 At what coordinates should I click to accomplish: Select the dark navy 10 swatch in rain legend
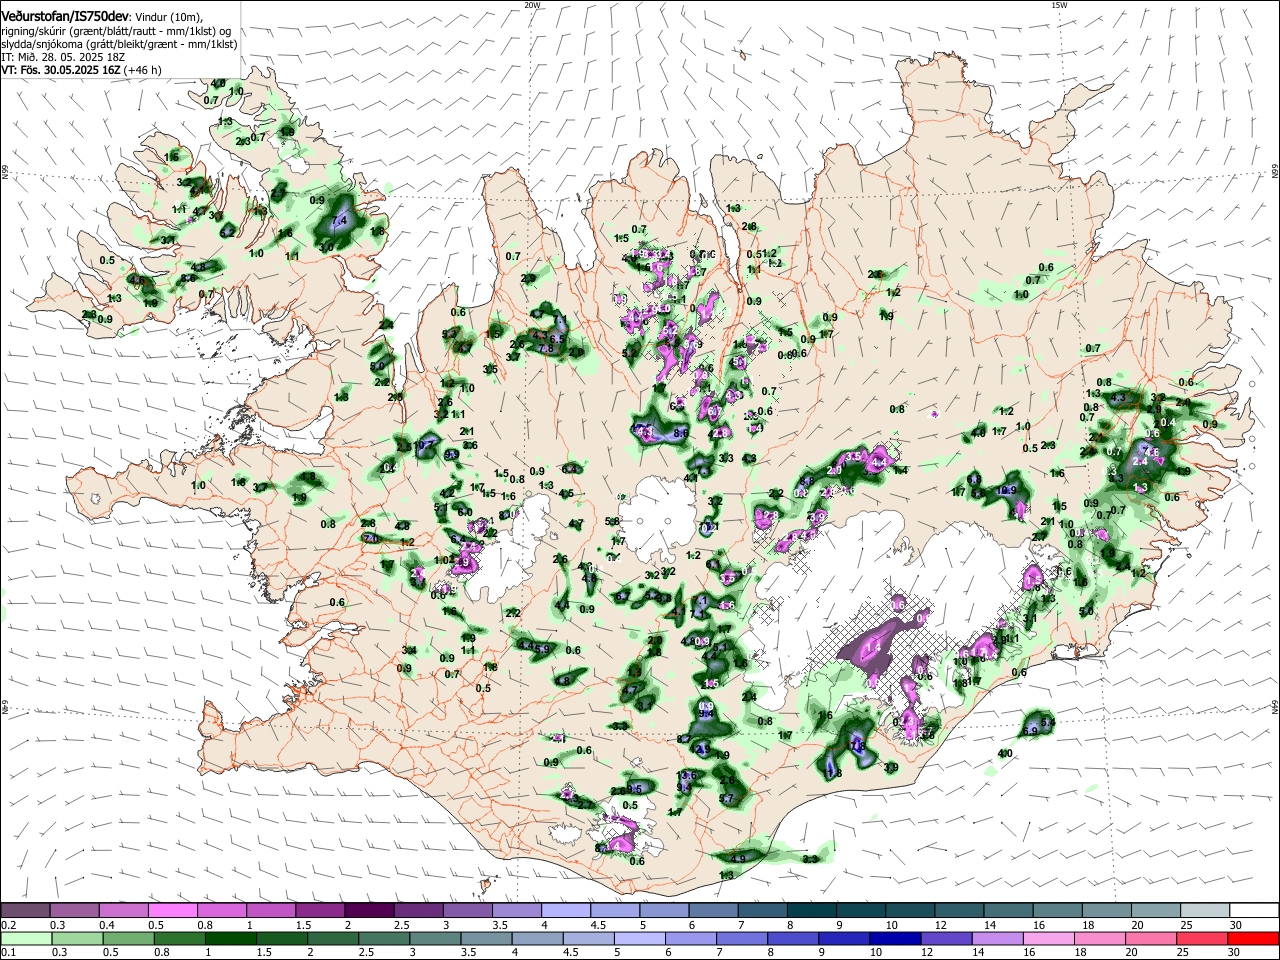click(895, 938)
